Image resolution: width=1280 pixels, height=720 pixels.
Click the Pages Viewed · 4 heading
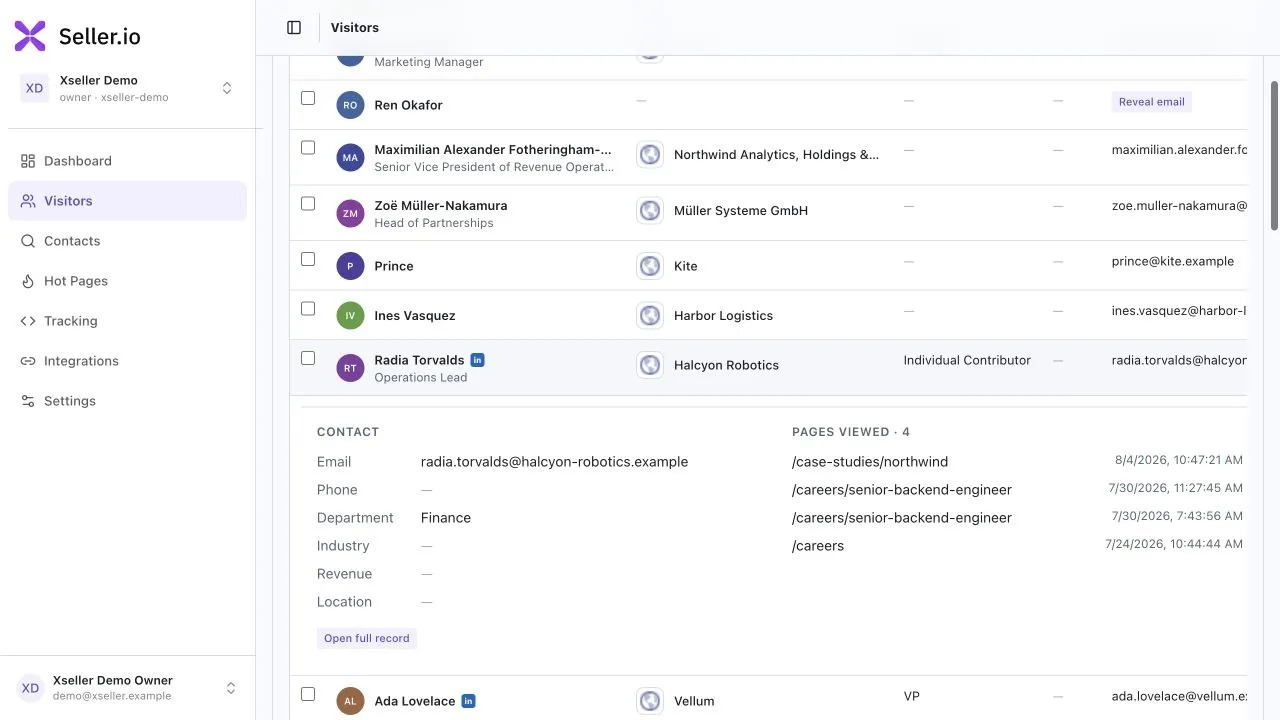click(851, 432)
